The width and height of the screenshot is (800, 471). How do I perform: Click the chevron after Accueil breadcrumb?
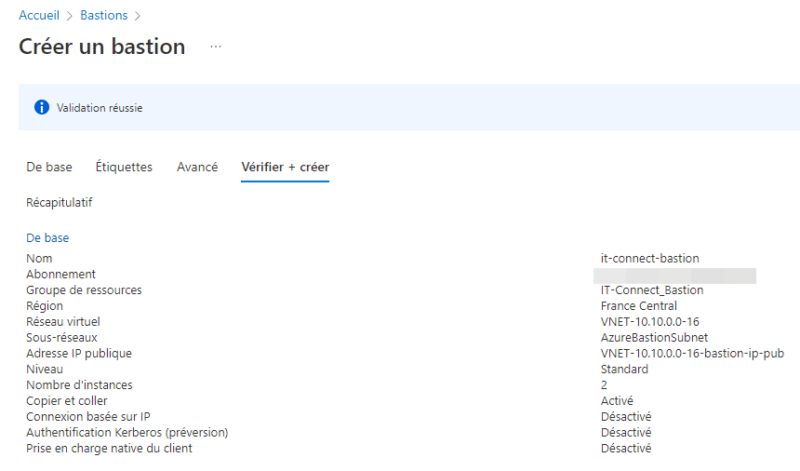pos(70,16)
